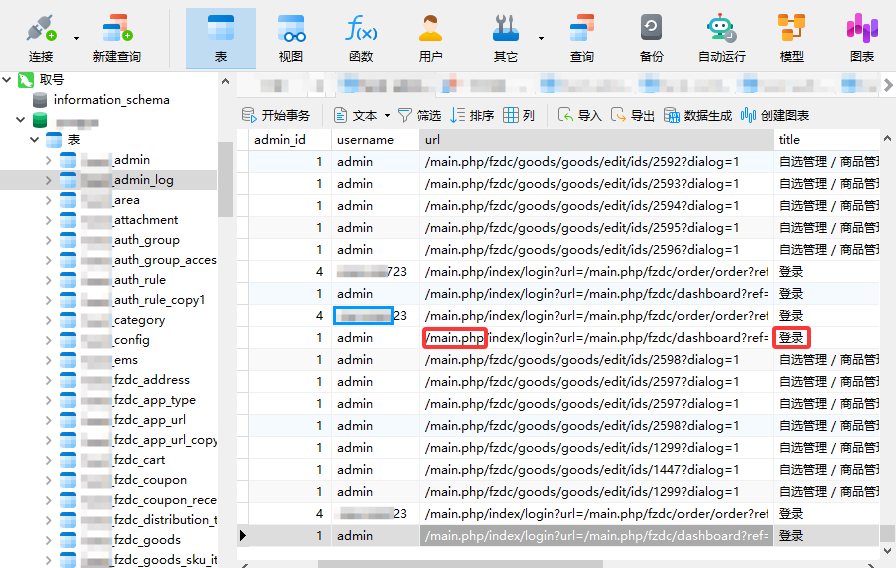The width and height of the screenshot is (896, 568).
Task: Open the 函数 (Function) f(x) icon
Action: coord(361,29)
